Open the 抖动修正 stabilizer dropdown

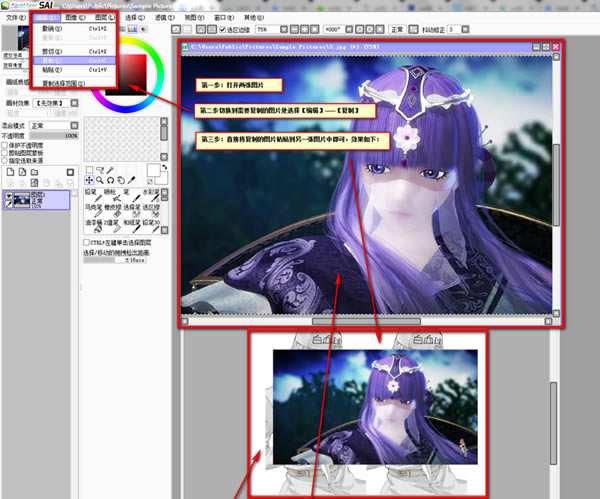pos(465,29)
